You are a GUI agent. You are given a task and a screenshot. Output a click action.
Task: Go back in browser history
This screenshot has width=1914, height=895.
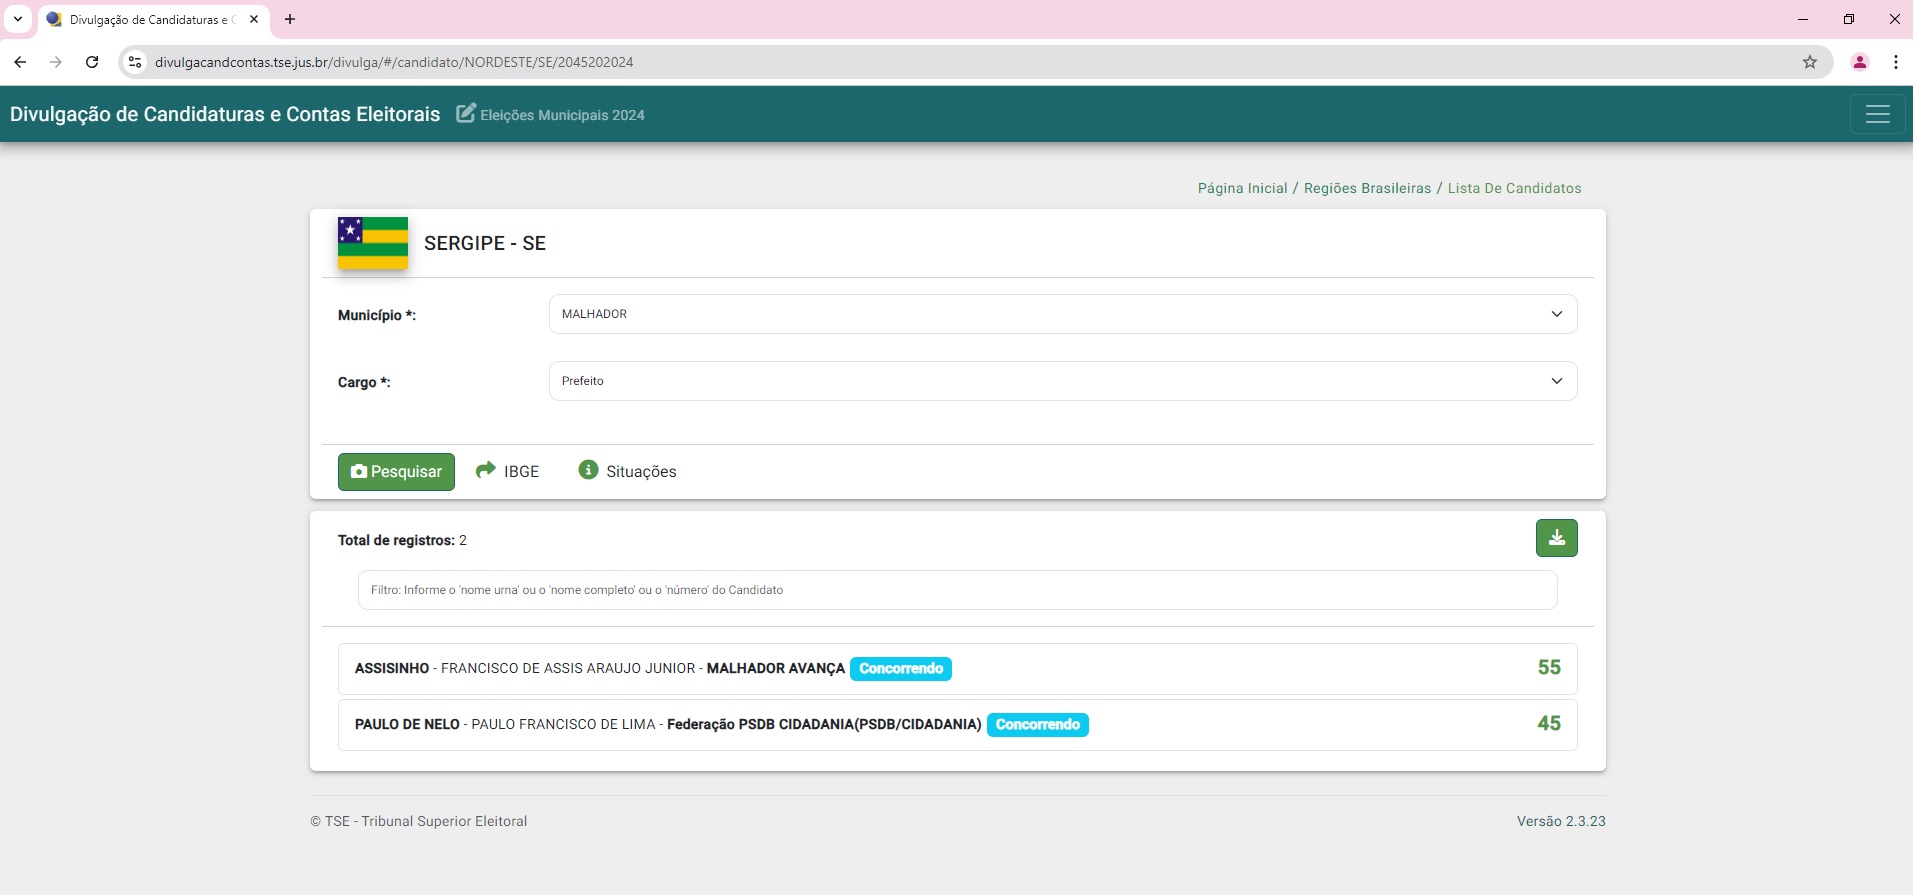20,62
